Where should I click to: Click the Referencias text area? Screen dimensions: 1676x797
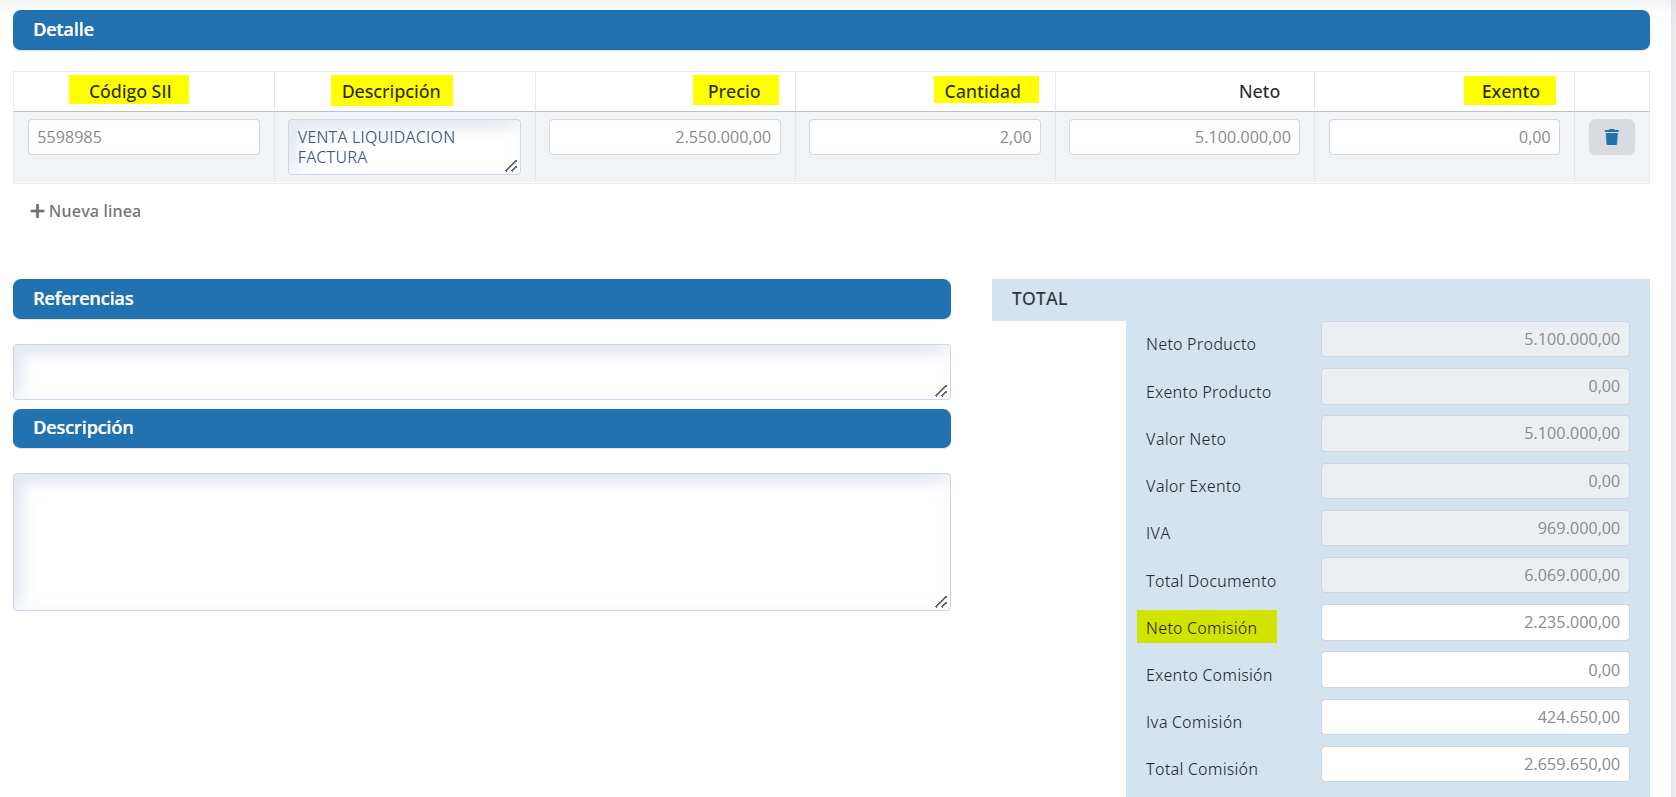click(480, 372)
